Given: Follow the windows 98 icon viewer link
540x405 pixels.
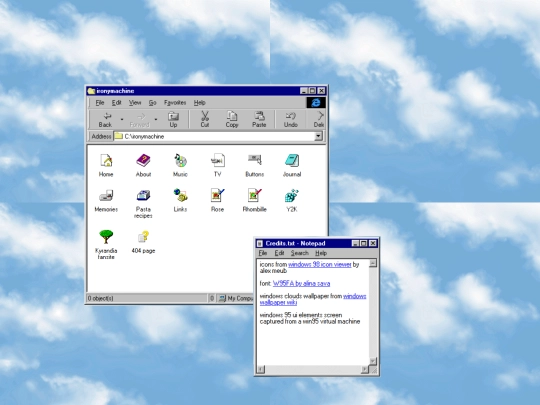Looking at the screenshot, I should (x=320, y=264).
